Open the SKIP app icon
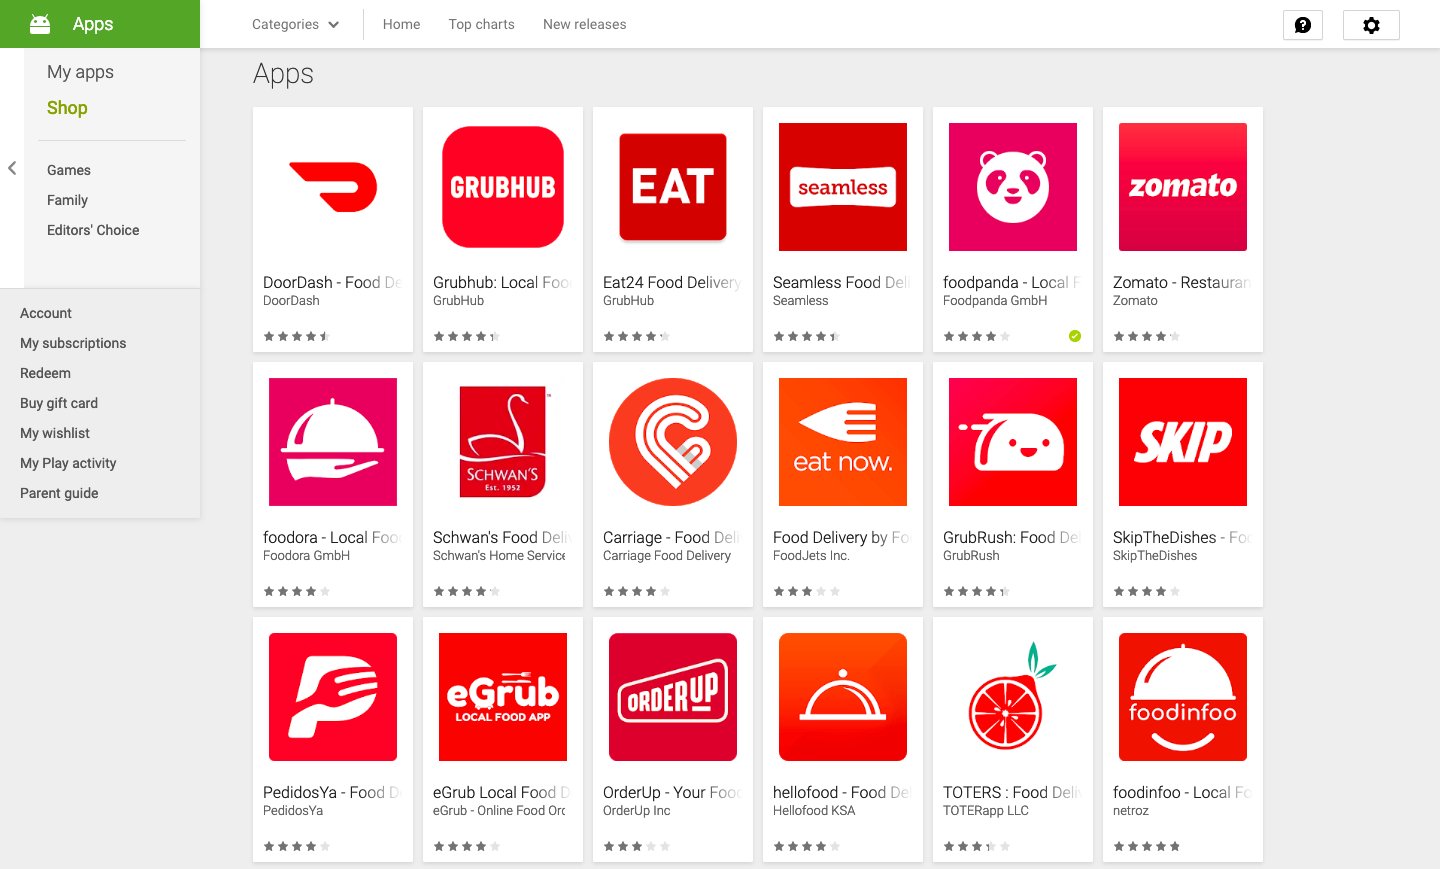Screen dimensions: 1440x869 1183,442
